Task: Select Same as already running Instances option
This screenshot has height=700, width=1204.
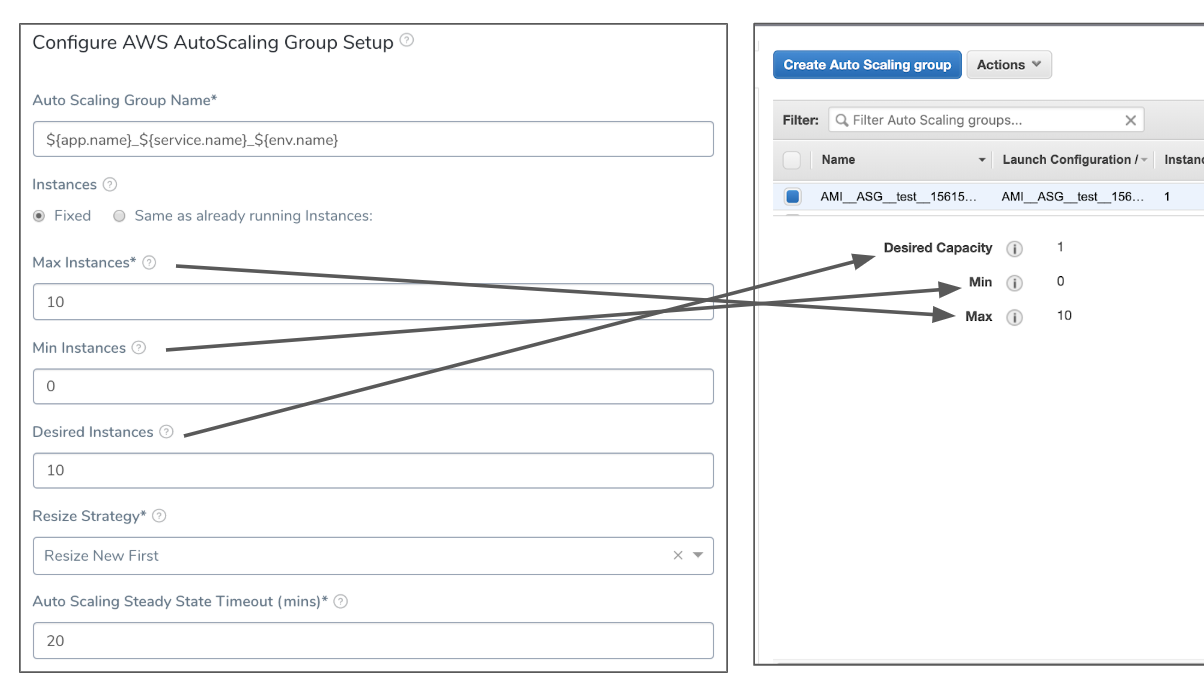Action: 119,216
